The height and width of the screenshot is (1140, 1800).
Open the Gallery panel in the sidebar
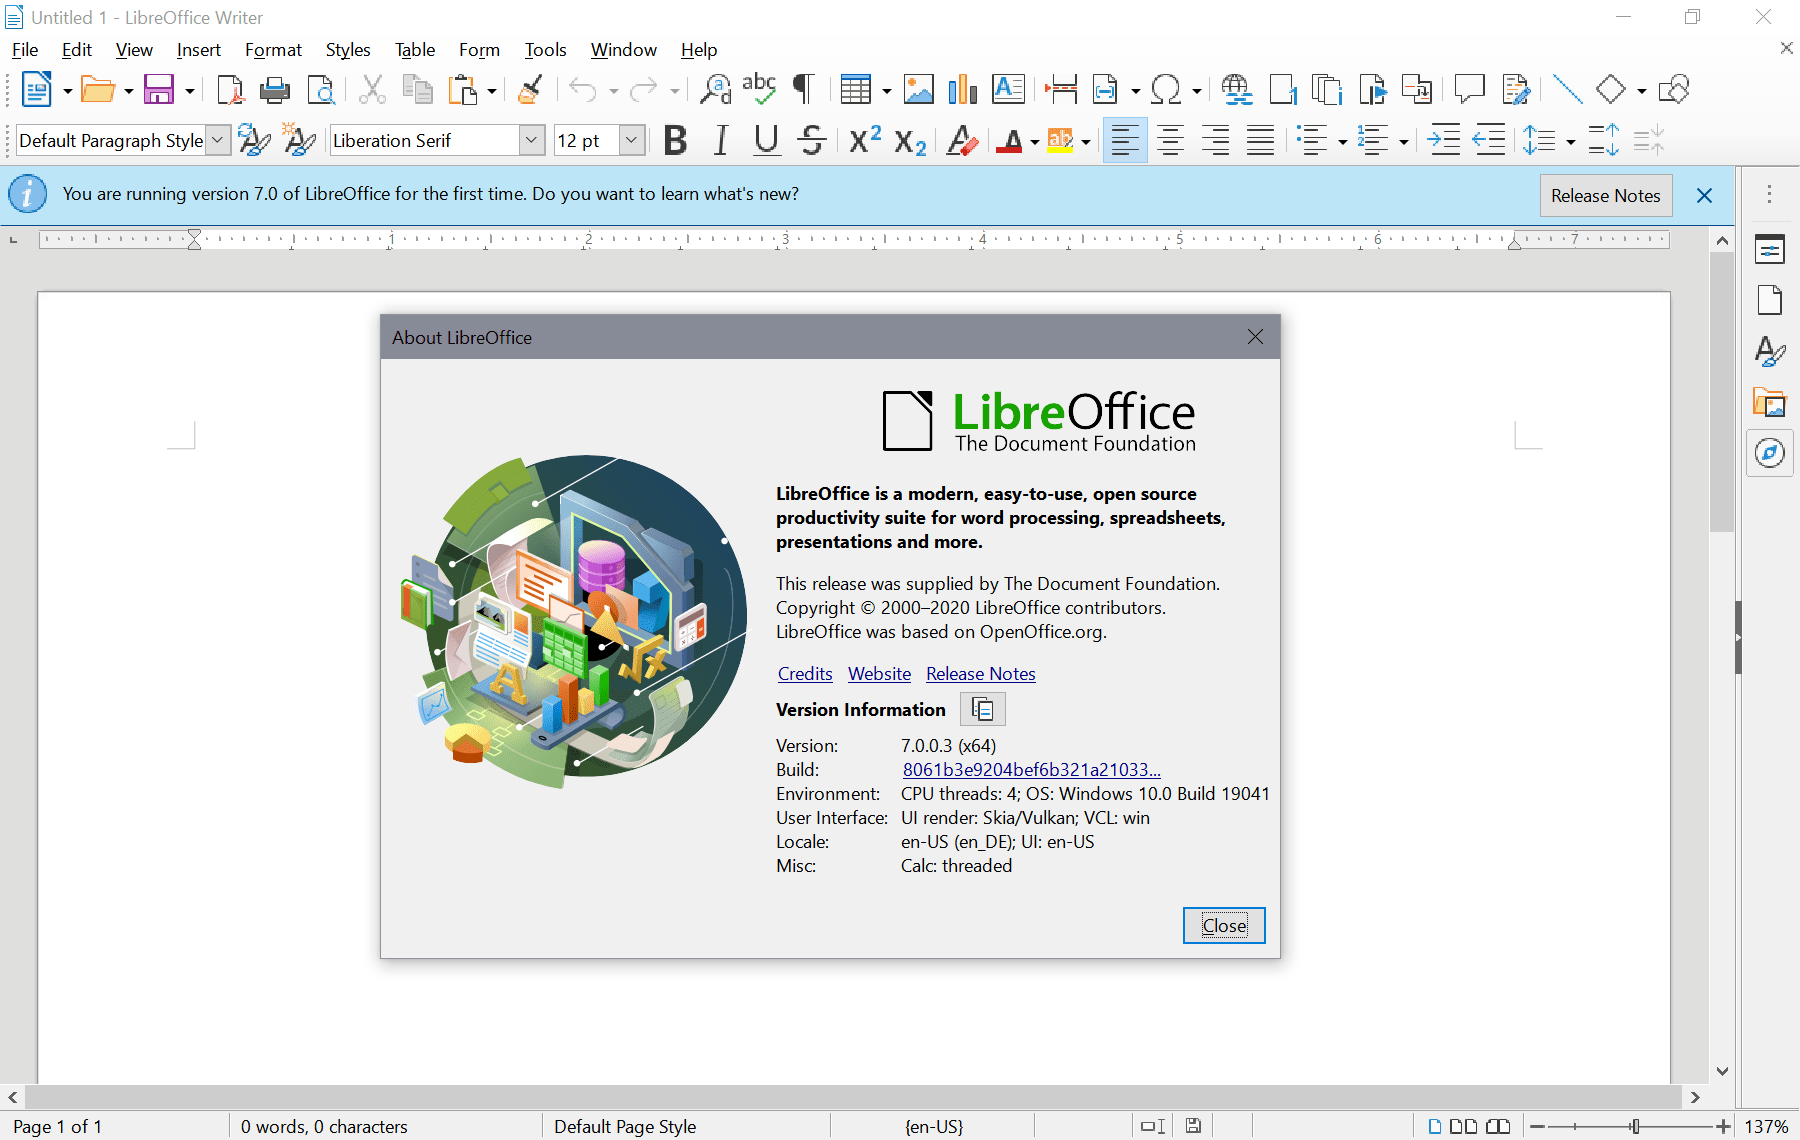click(1769, 402)
